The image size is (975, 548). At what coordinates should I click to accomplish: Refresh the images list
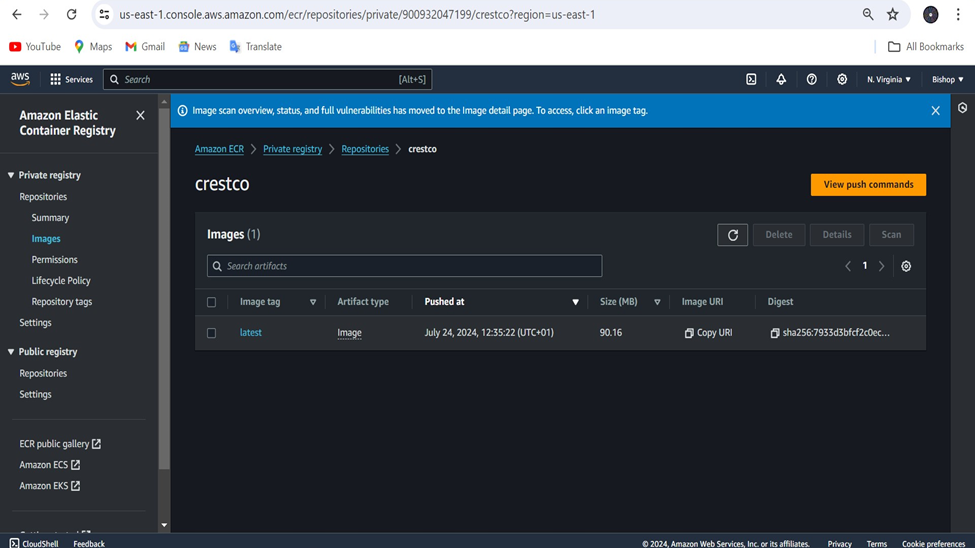coord(732,235)
